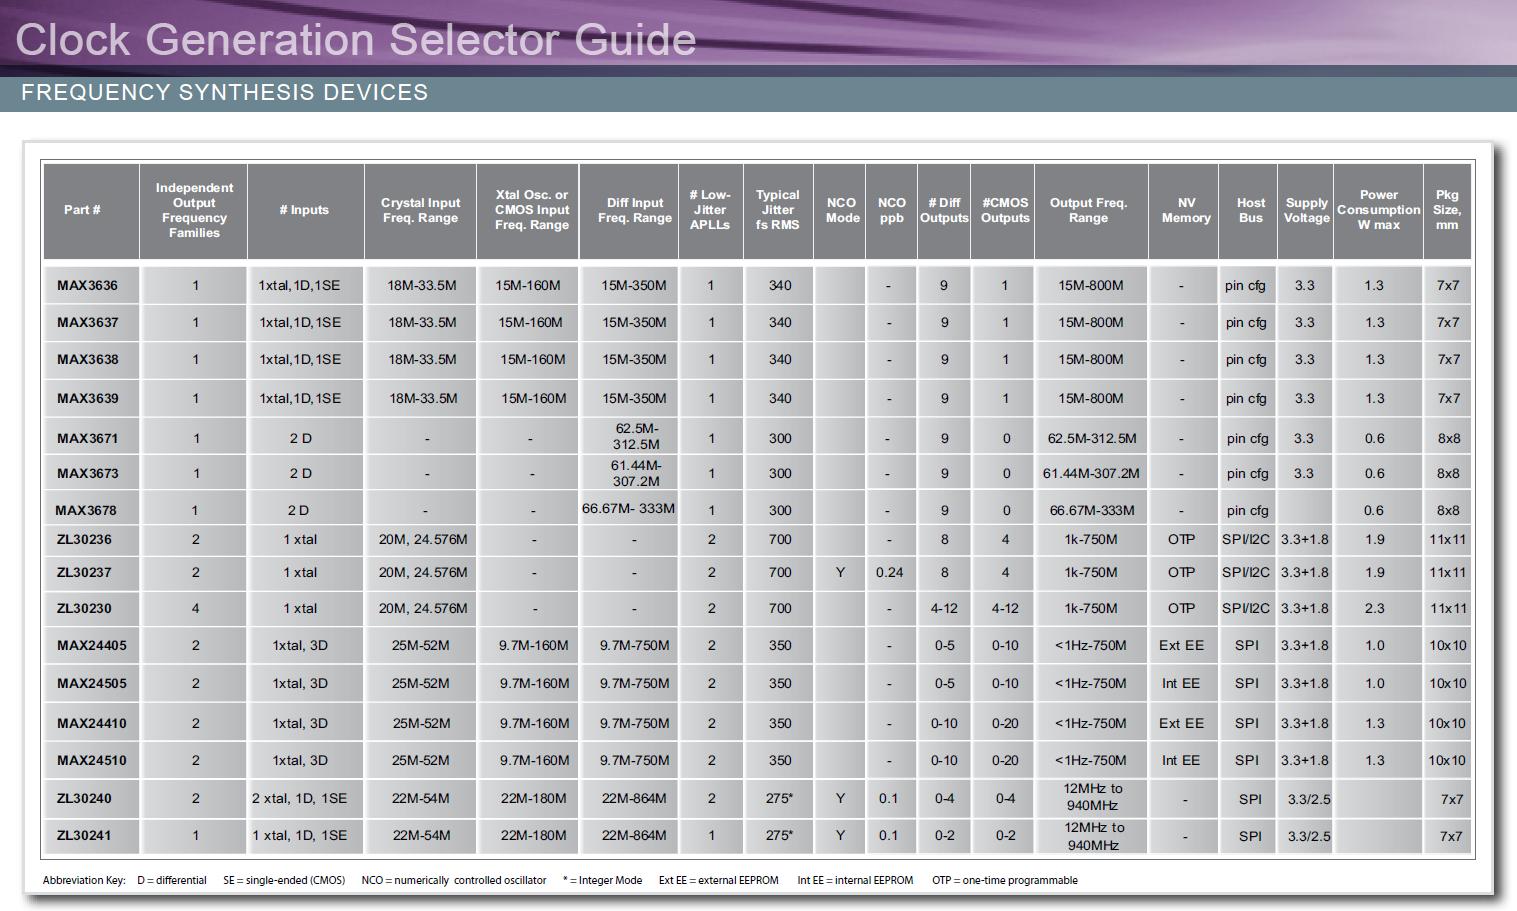Select 'NCO = numerically controlled oscillator' entry
The height and width of the screenshot is (911, 1517).
point(454,880)
